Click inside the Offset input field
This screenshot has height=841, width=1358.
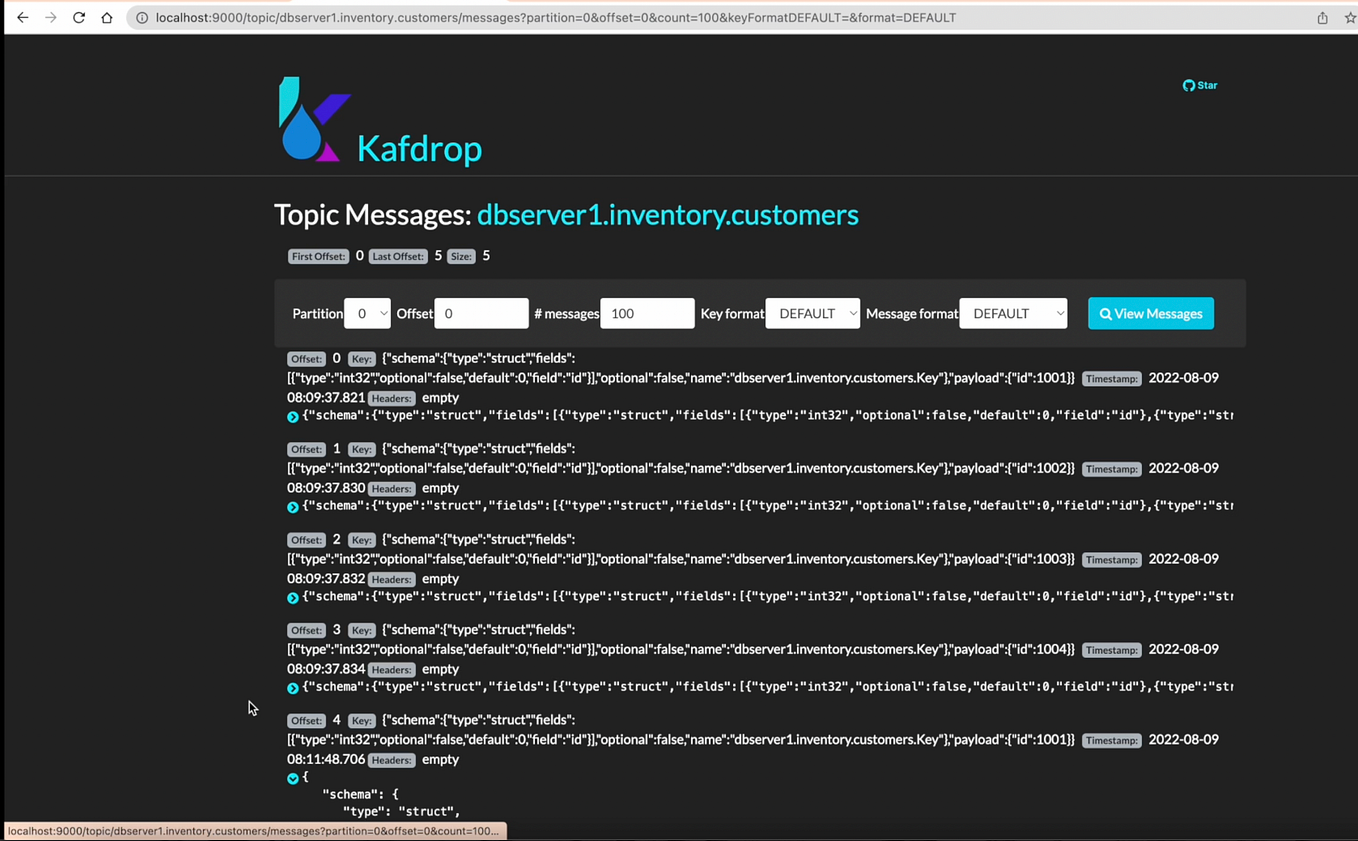481,313
